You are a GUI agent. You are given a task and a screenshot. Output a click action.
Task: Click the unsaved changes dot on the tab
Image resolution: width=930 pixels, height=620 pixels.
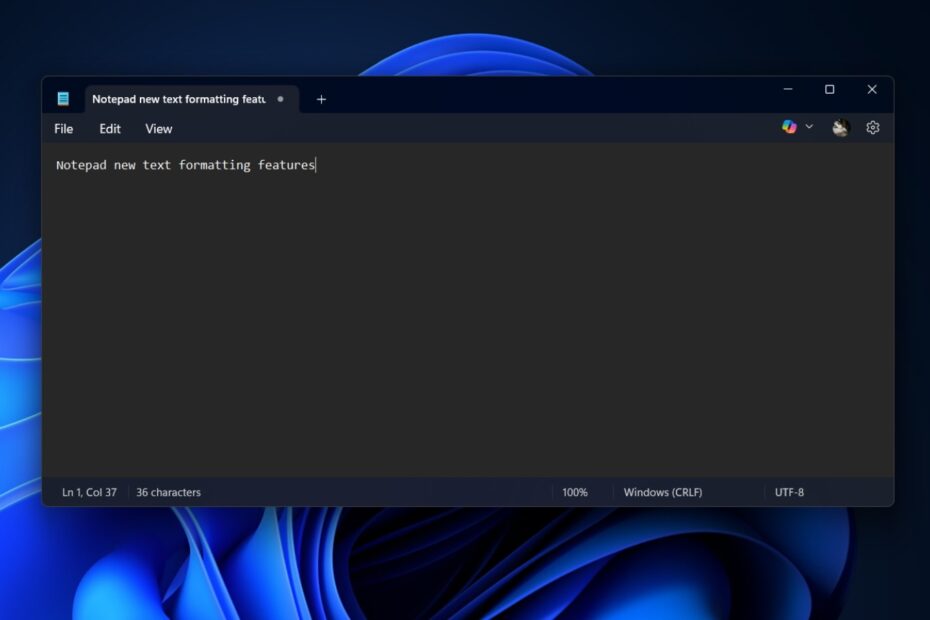(x=281, y=99)
